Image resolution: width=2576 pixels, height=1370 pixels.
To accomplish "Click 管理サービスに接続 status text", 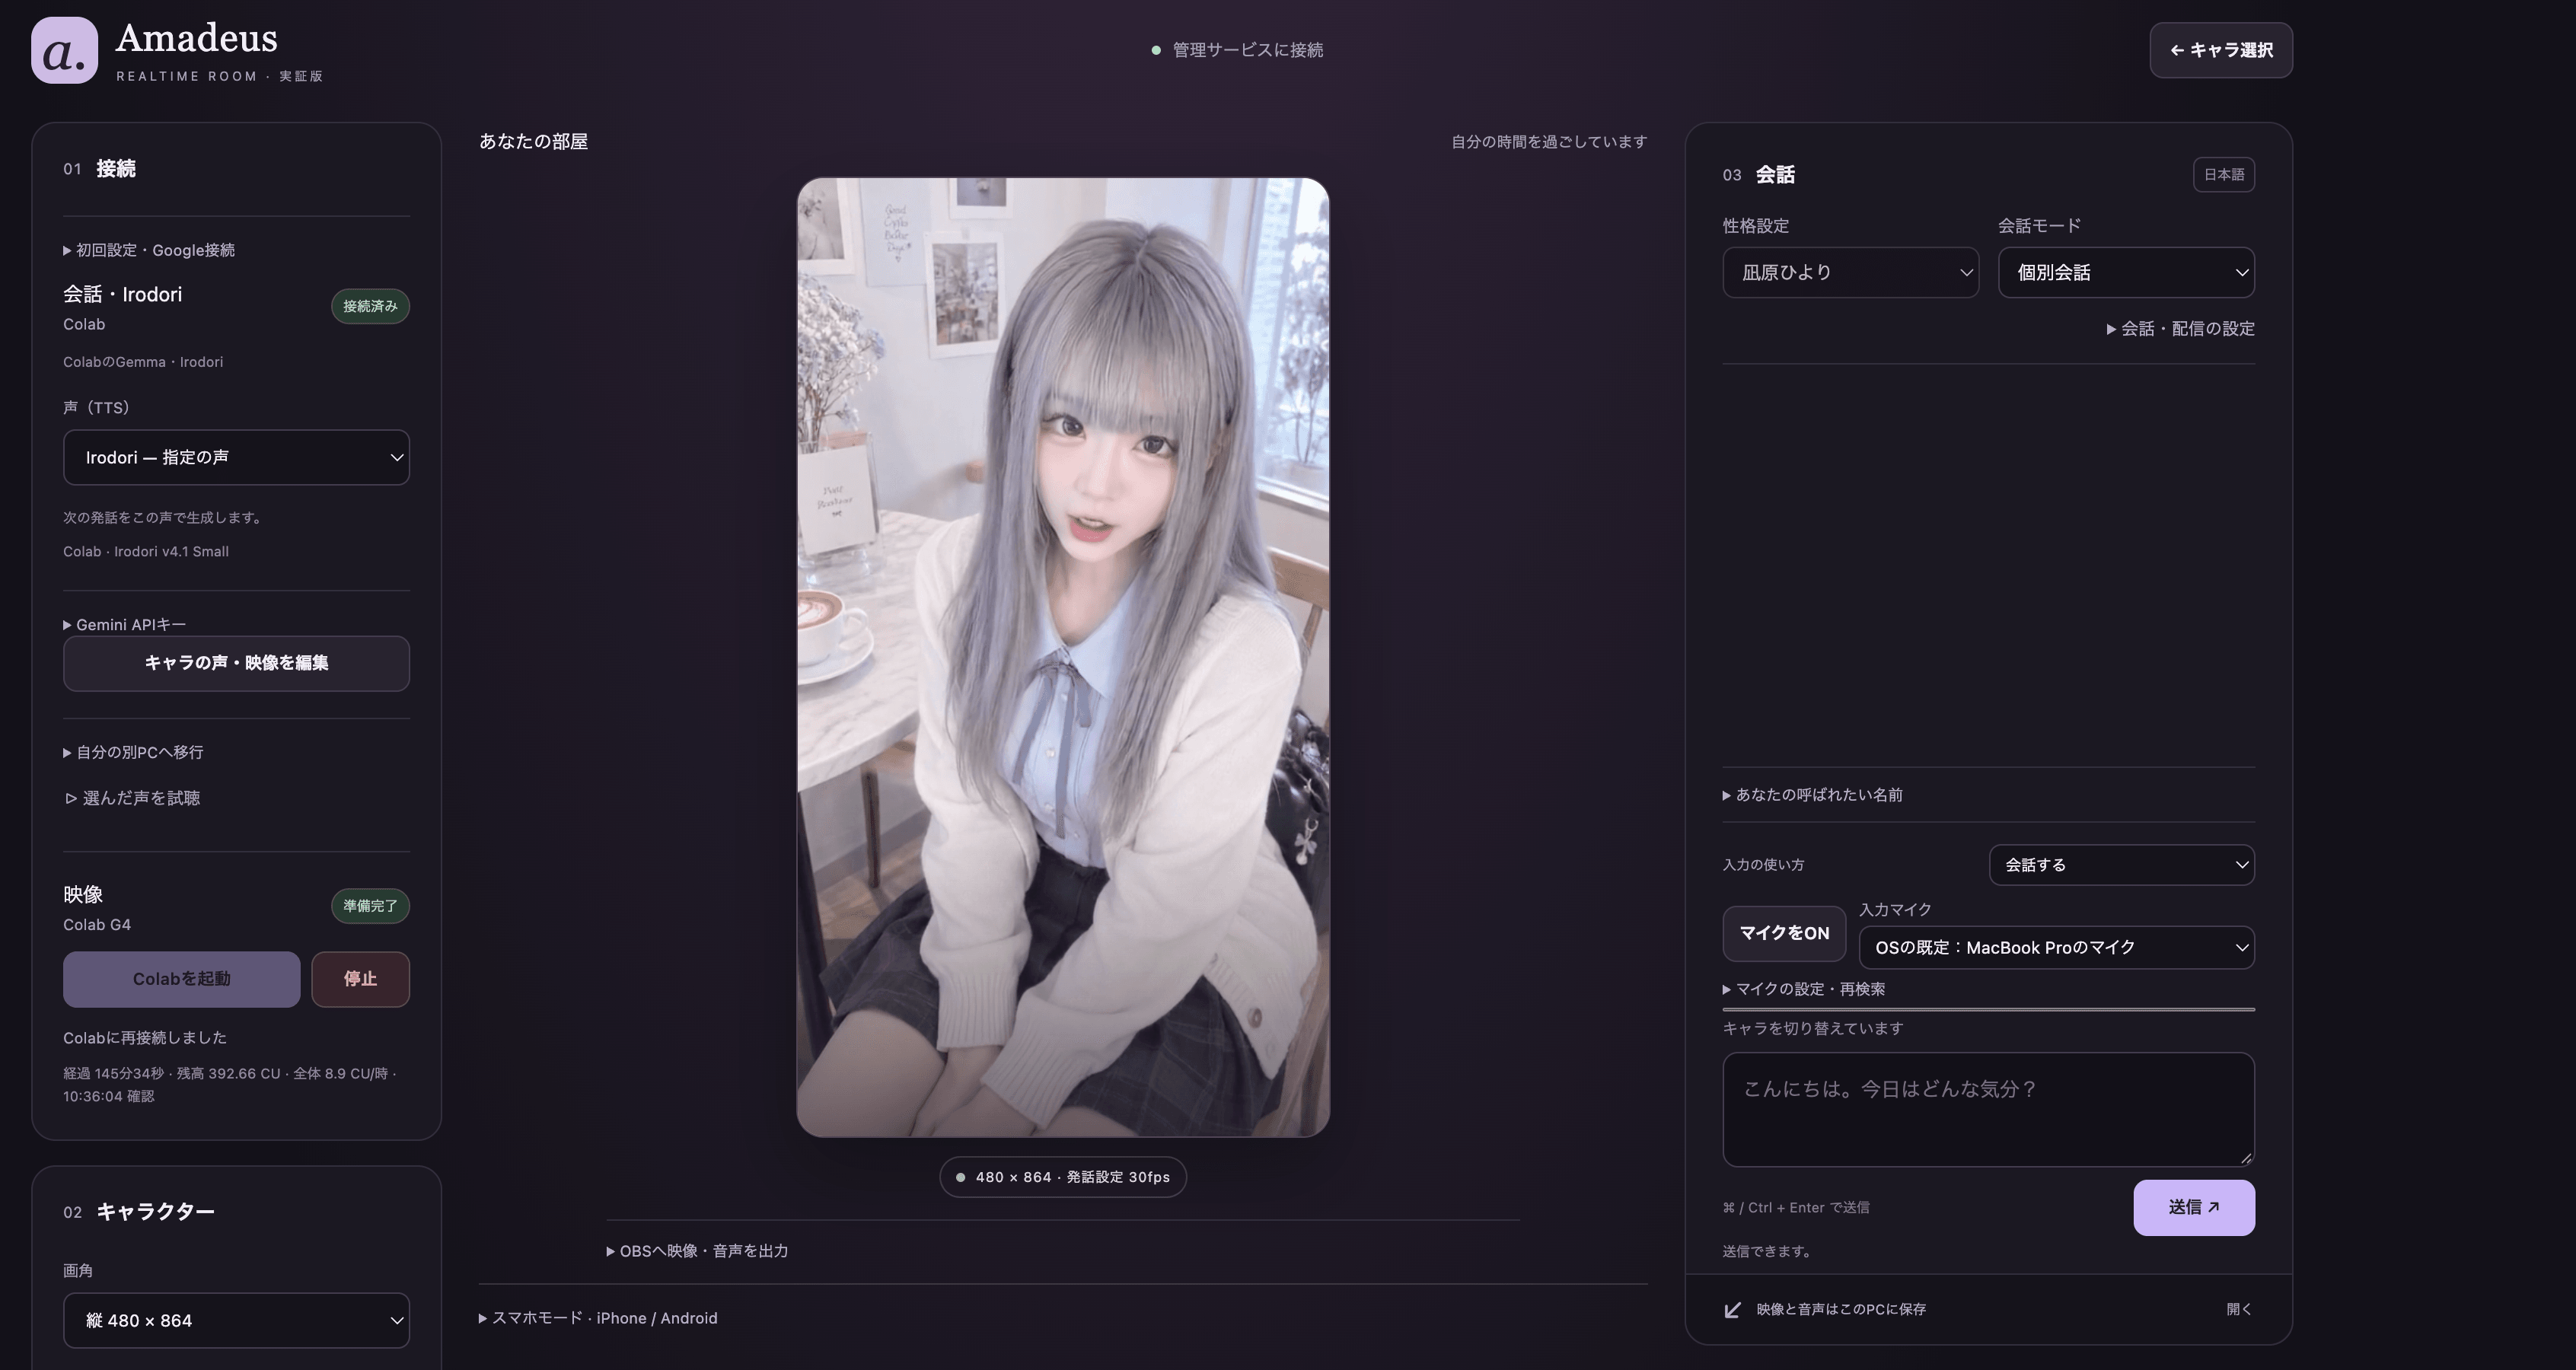I will 1247,50.
